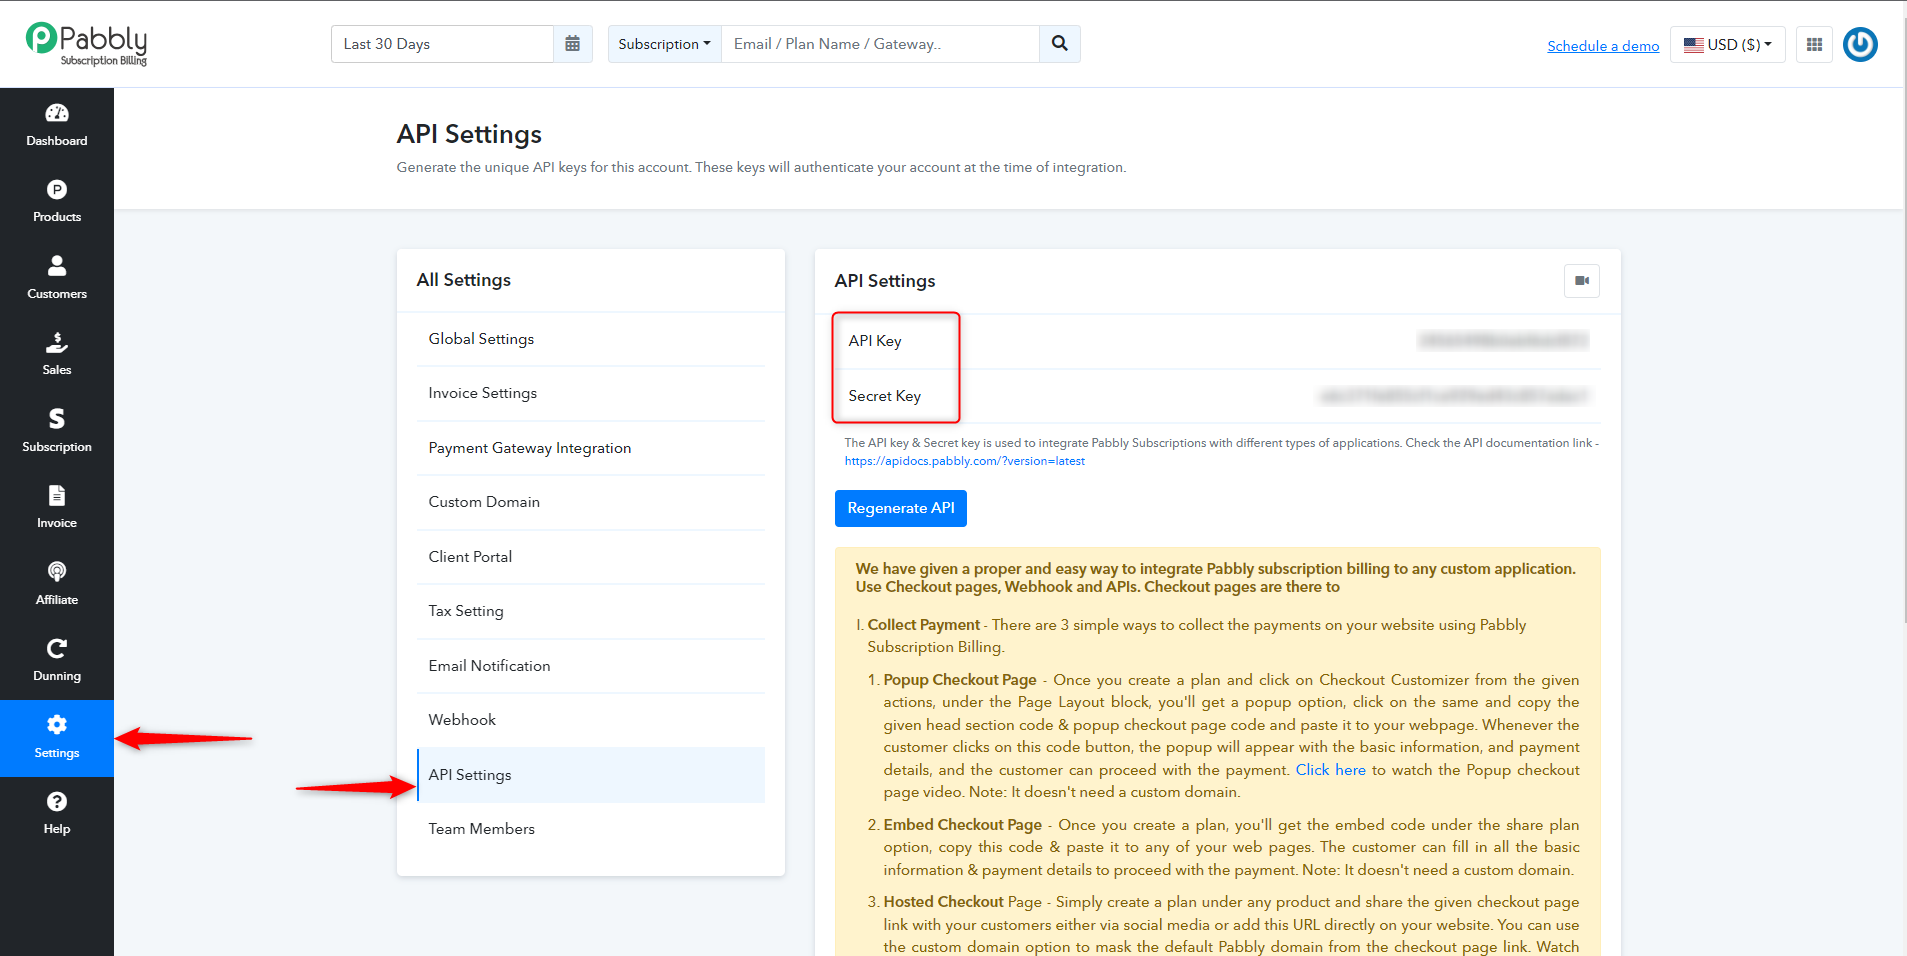Open the Dashboard sidebar icon
The width and height of the screenshot is (1907, 956).
coord(57,113)
